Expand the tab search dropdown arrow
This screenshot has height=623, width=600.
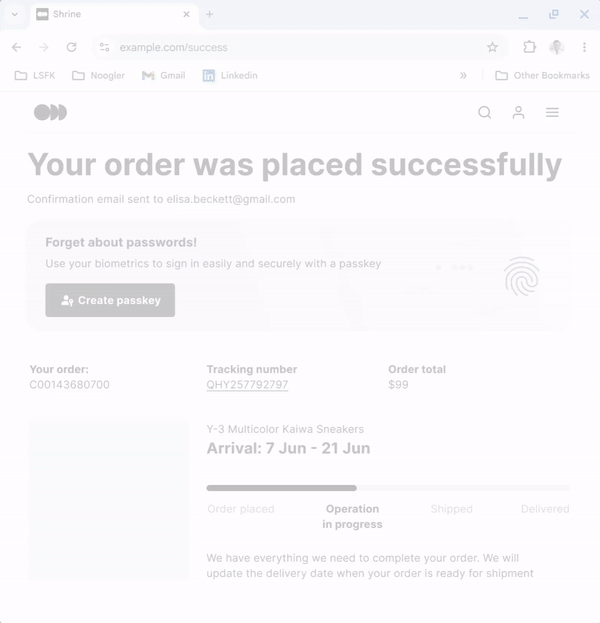(x=14, y=14)
